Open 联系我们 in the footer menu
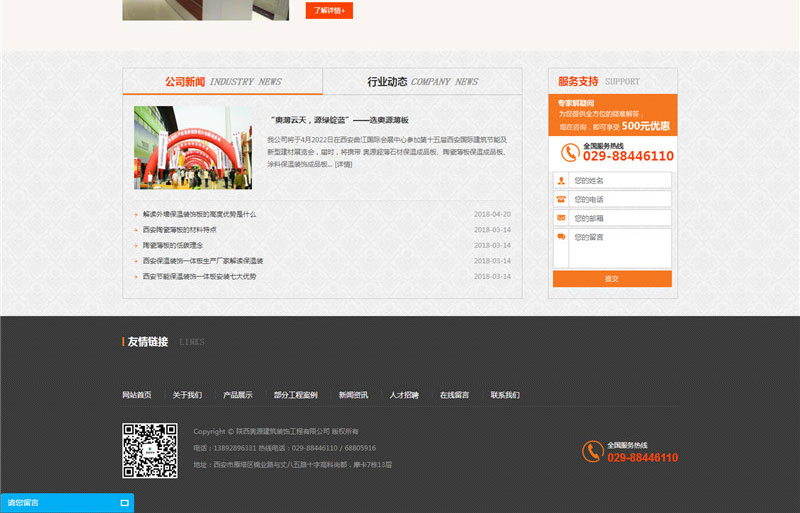This screenshot has width=800, height=513. coord(505,395)
